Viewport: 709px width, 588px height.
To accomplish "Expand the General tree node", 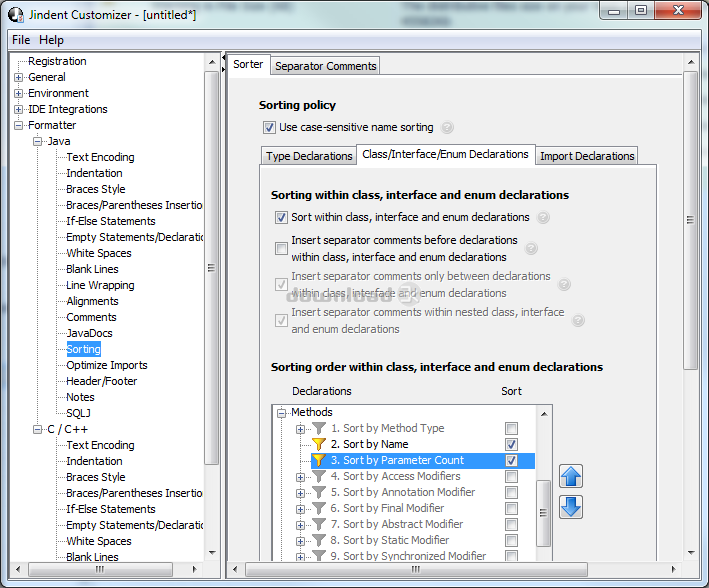I will click(x=18, y=77).
